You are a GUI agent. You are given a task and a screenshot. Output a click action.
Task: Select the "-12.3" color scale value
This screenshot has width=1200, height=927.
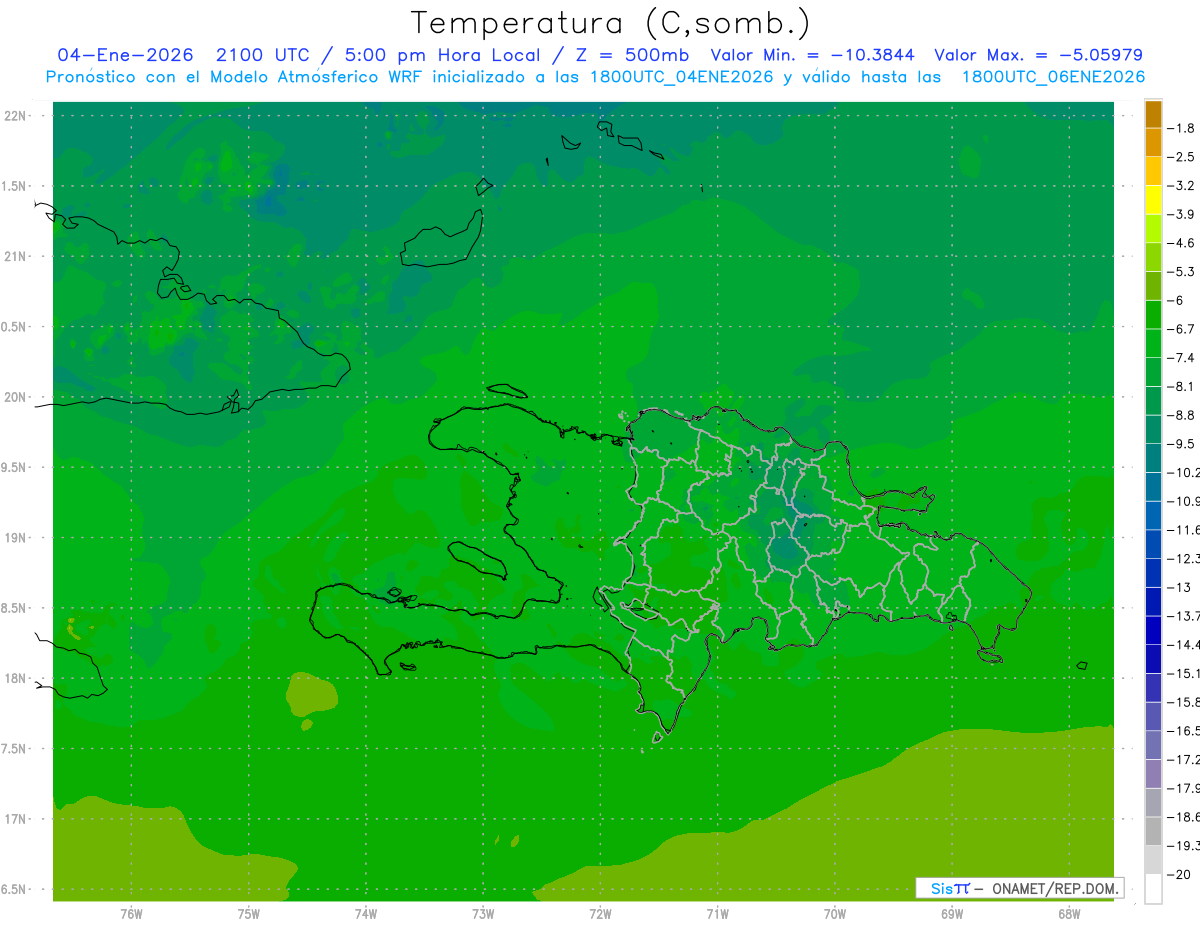[1183, 558]
